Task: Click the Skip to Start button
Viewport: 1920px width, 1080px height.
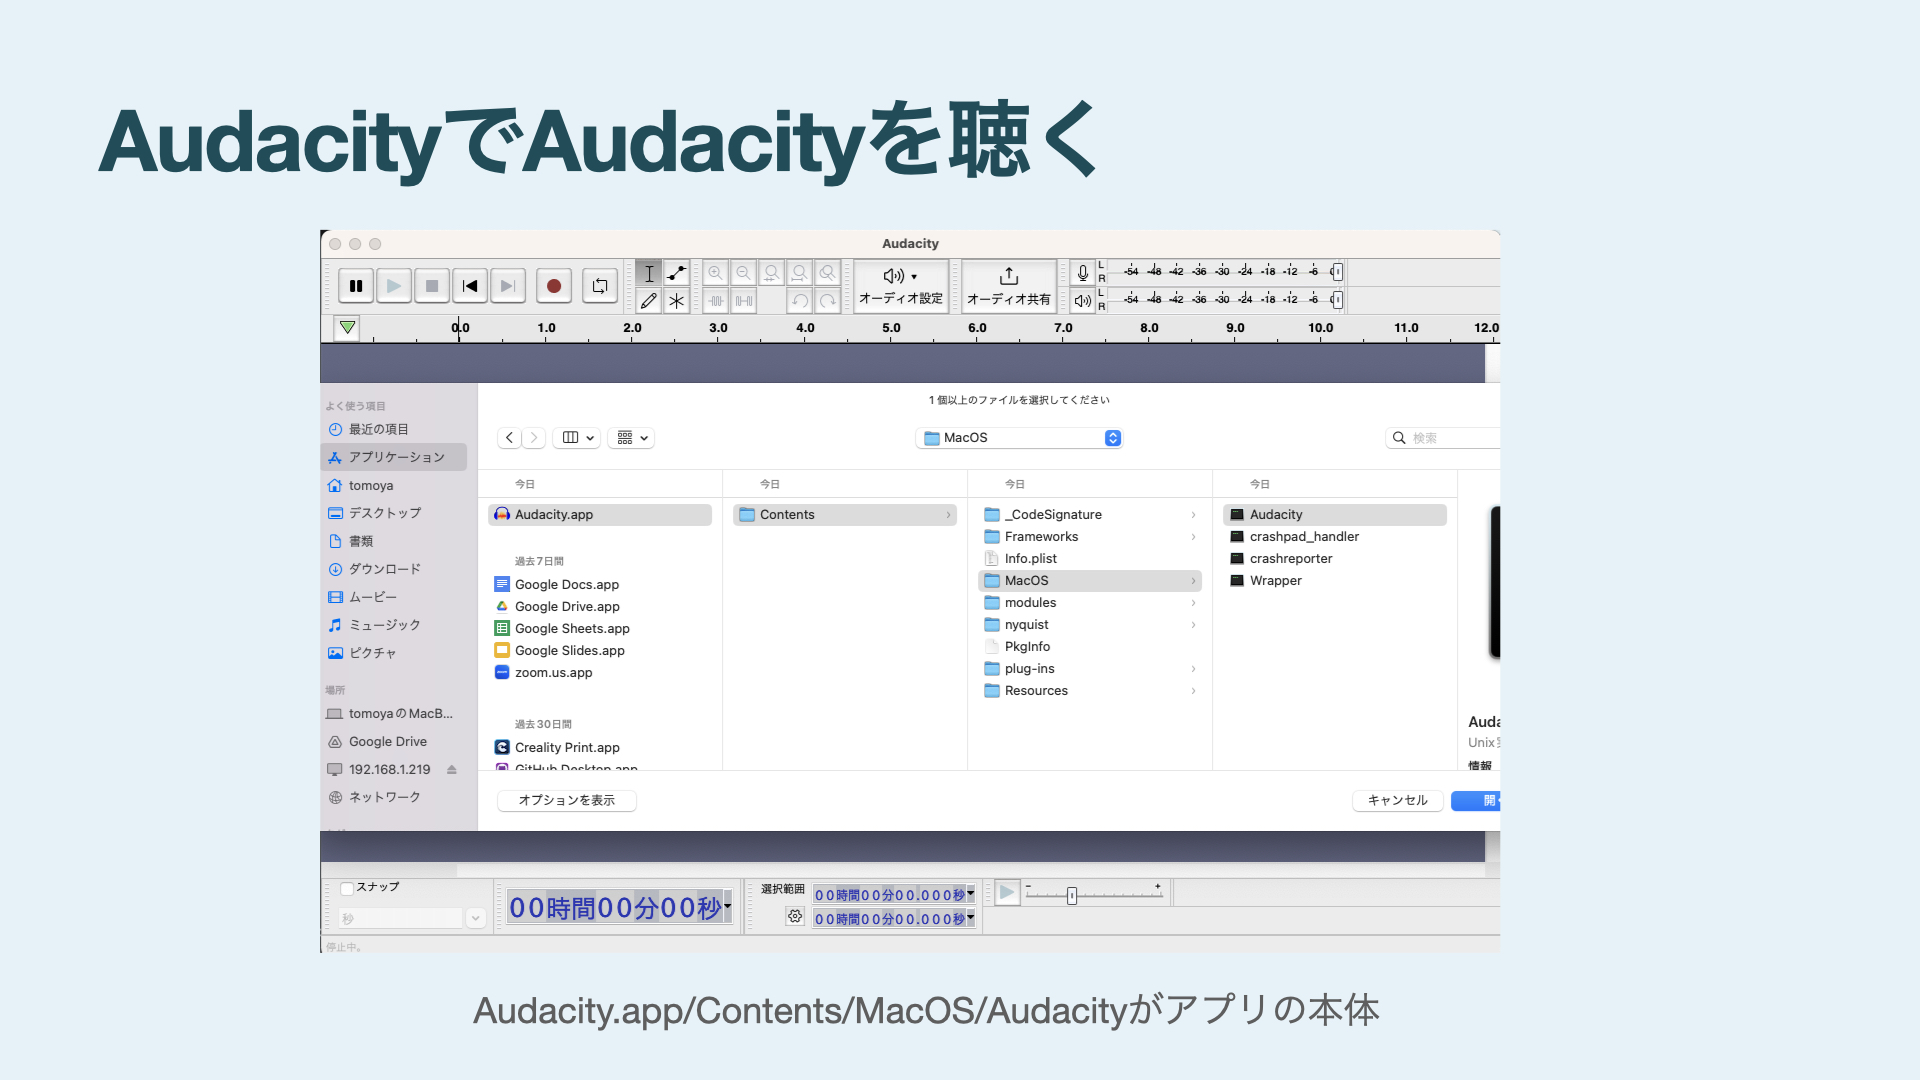Action: [470, 286]
